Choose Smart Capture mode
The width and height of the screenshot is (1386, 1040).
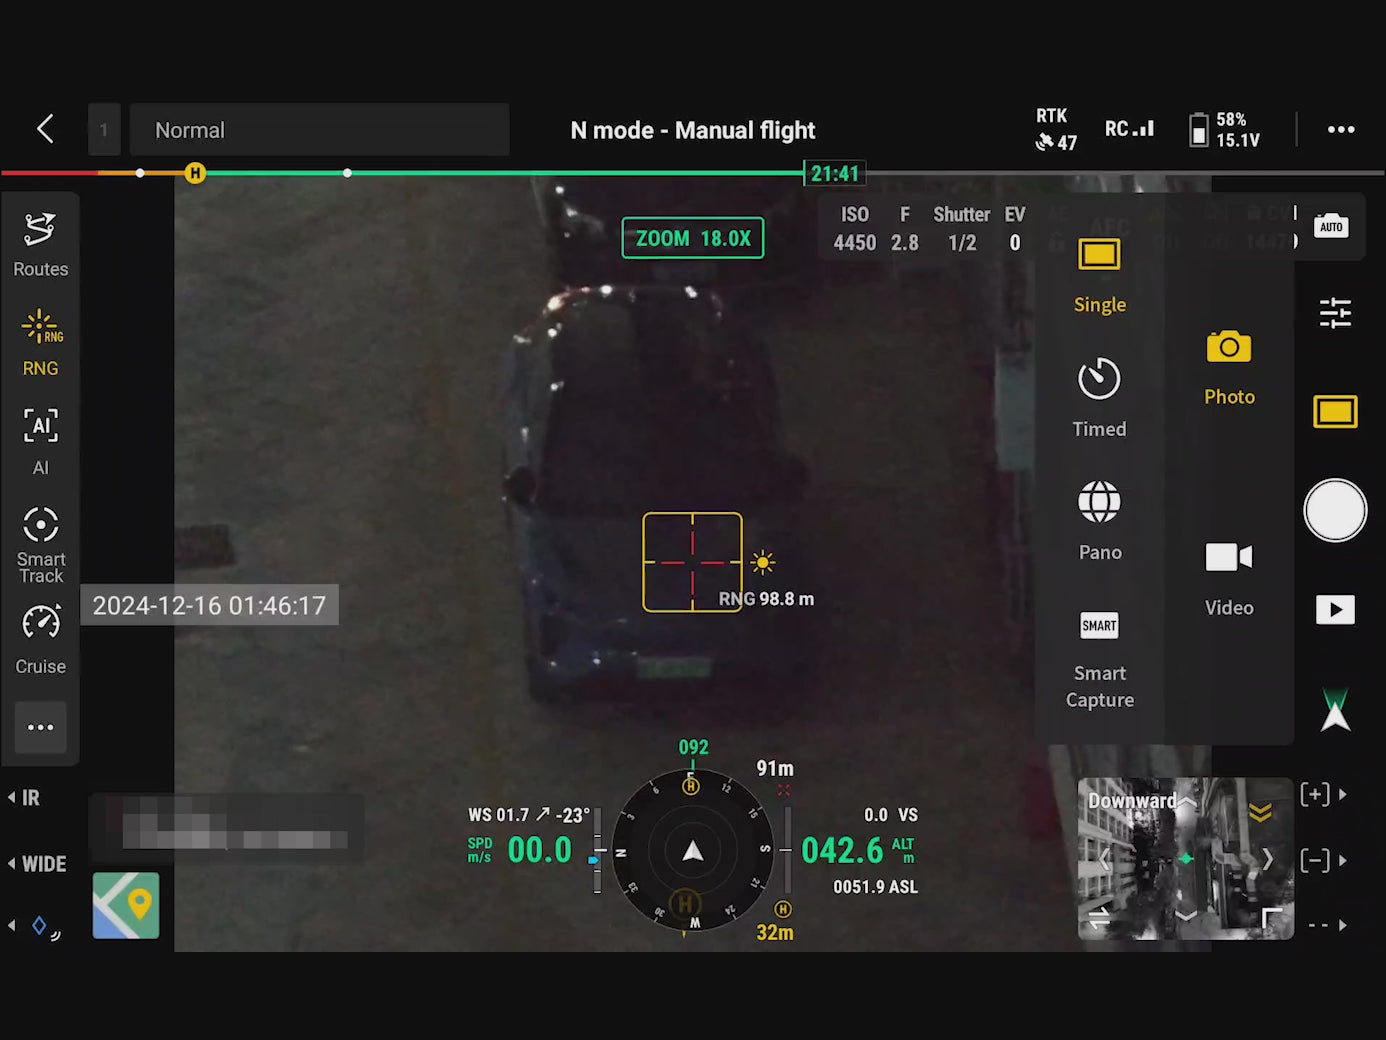coord(1099,657)
